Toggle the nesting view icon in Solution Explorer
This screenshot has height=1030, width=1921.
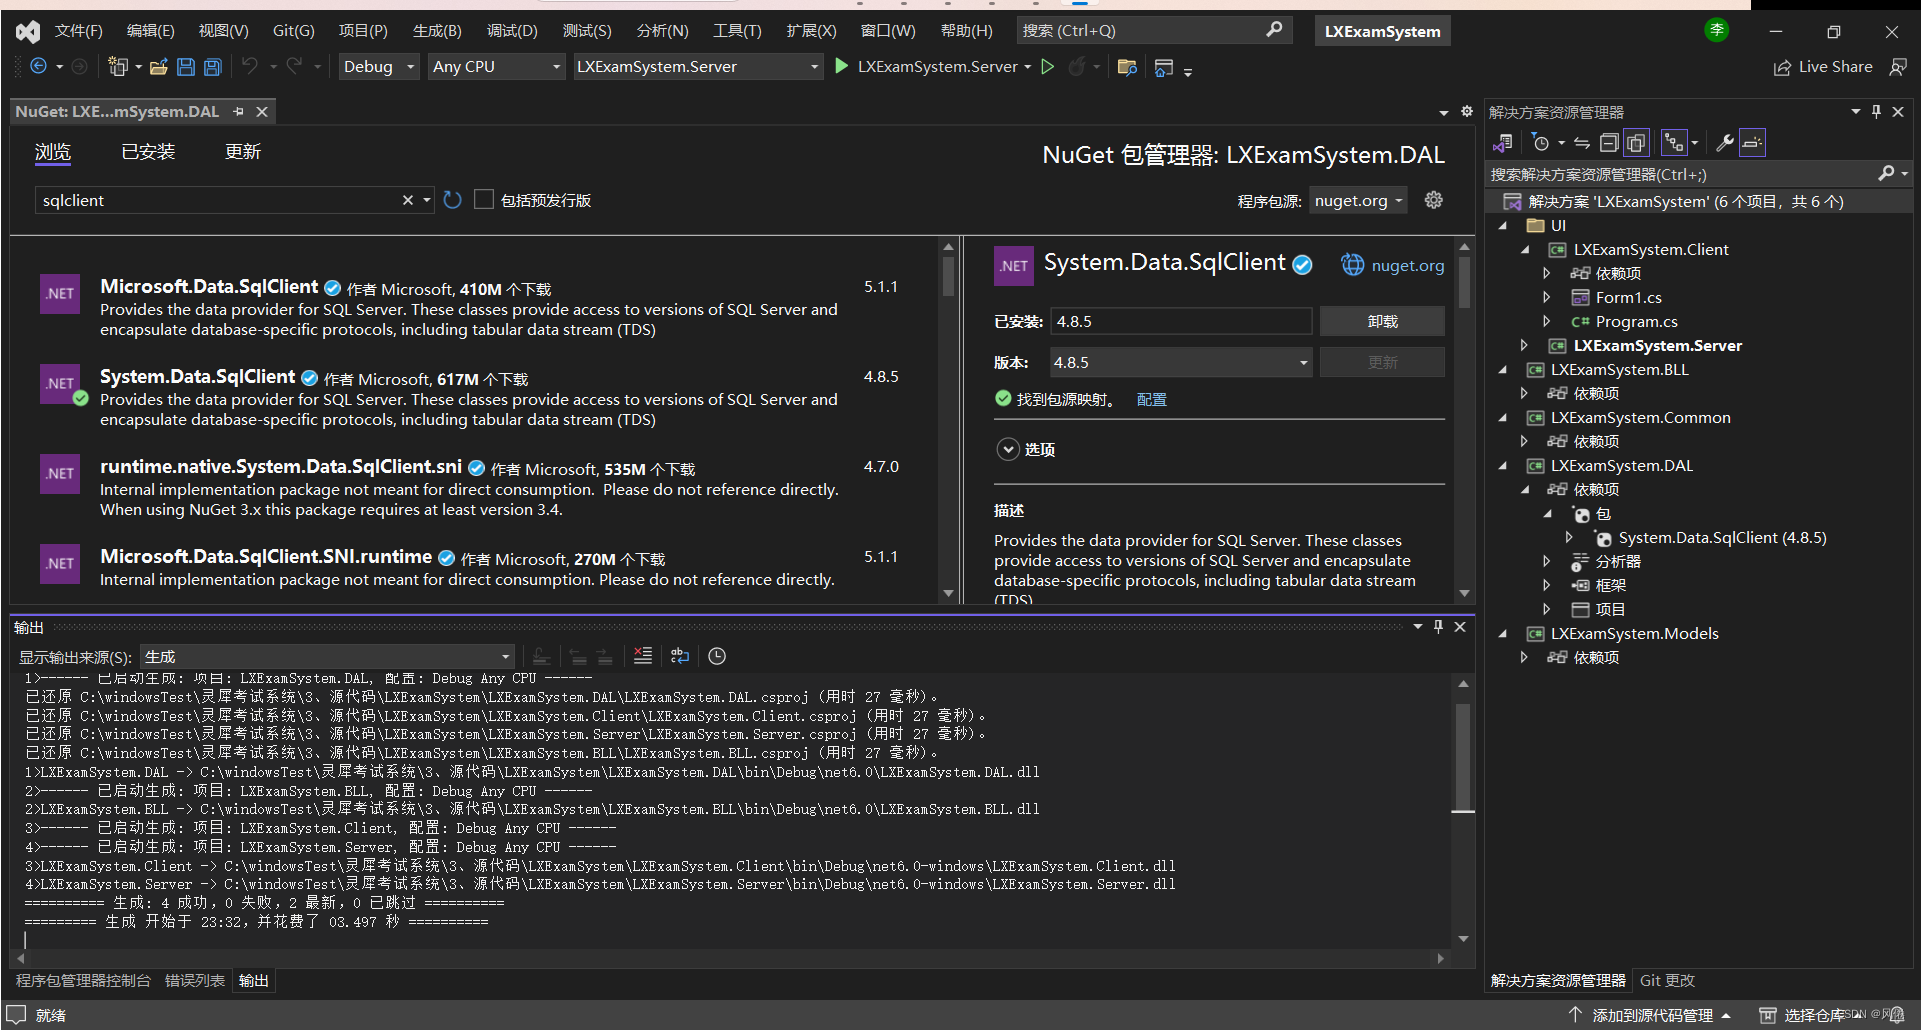[x=1674, y=144]
